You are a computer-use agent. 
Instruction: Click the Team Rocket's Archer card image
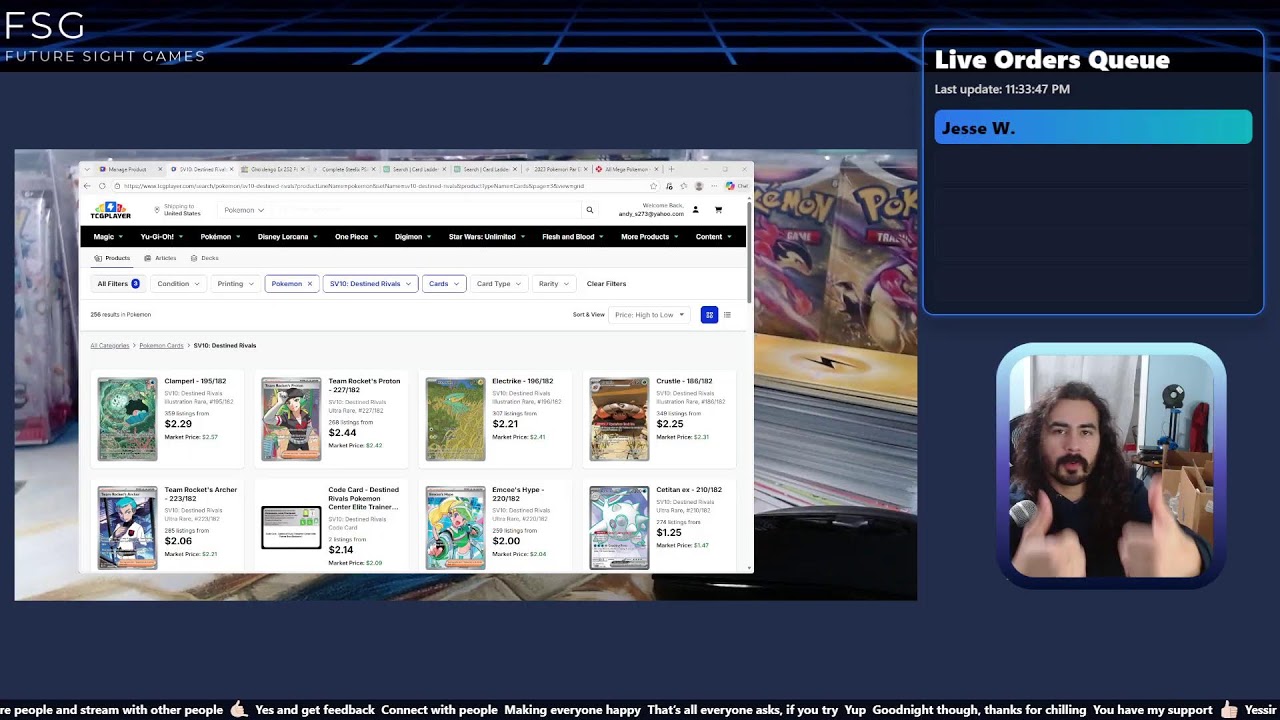(127, 528)
